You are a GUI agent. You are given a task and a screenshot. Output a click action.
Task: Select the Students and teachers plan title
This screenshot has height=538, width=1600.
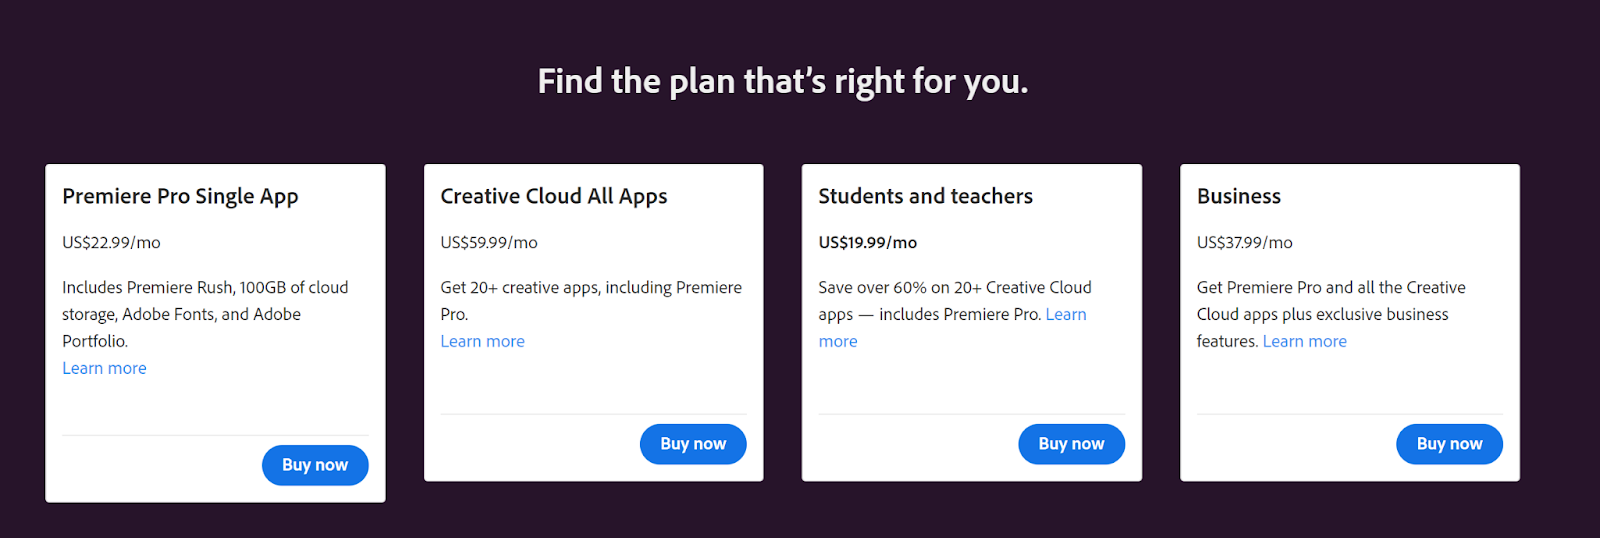(925, 196)
